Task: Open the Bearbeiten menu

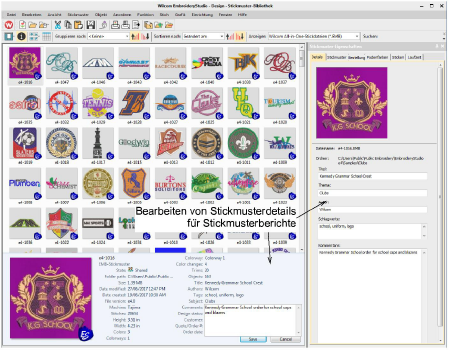Action: tap(32, 15)
